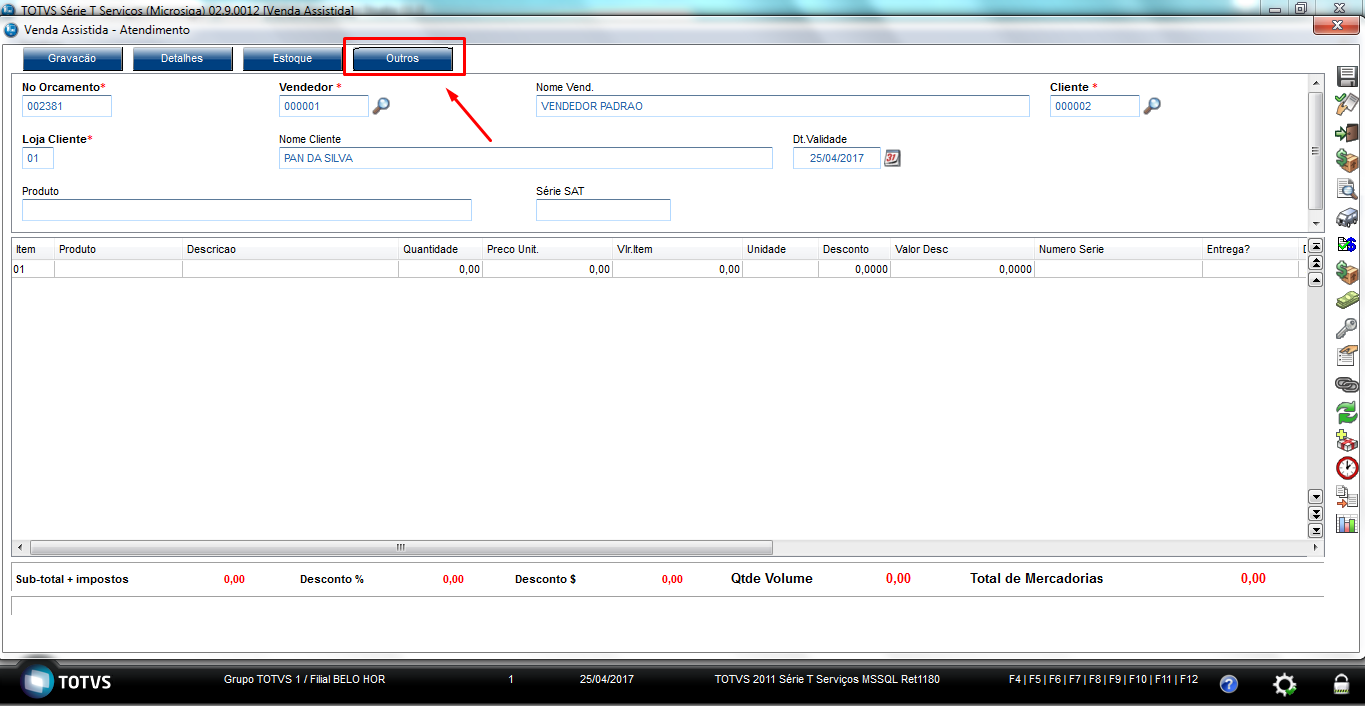Open the document with magnifier icon
Screen dimensions: 1365x706
pyautogui.click(x=1347, y=189)
